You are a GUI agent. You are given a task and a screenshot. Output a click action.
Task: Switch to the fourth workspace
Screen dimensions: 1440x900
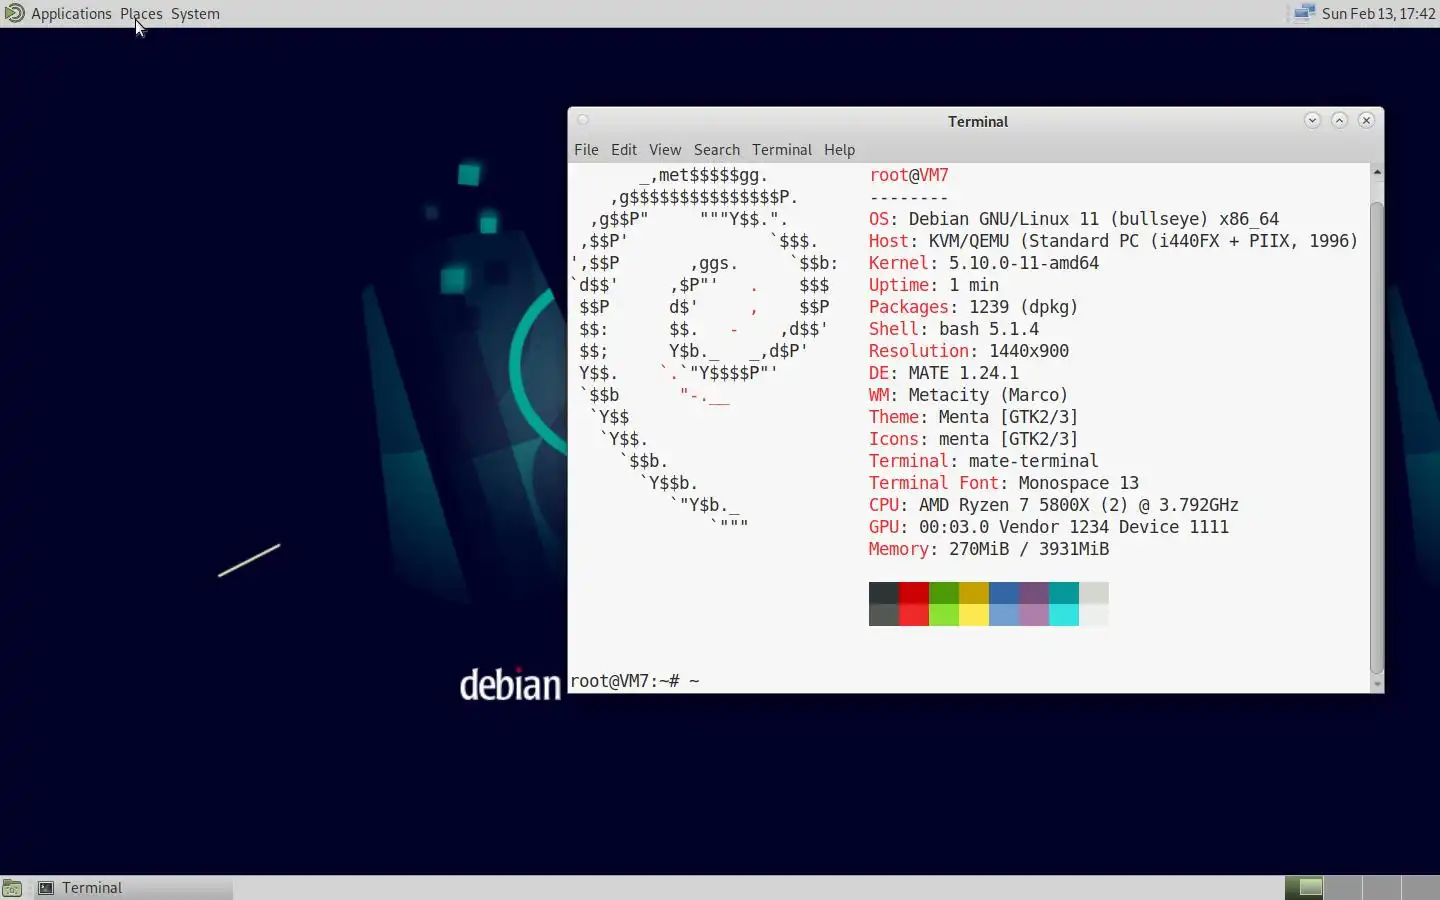tap(1421, 887)
